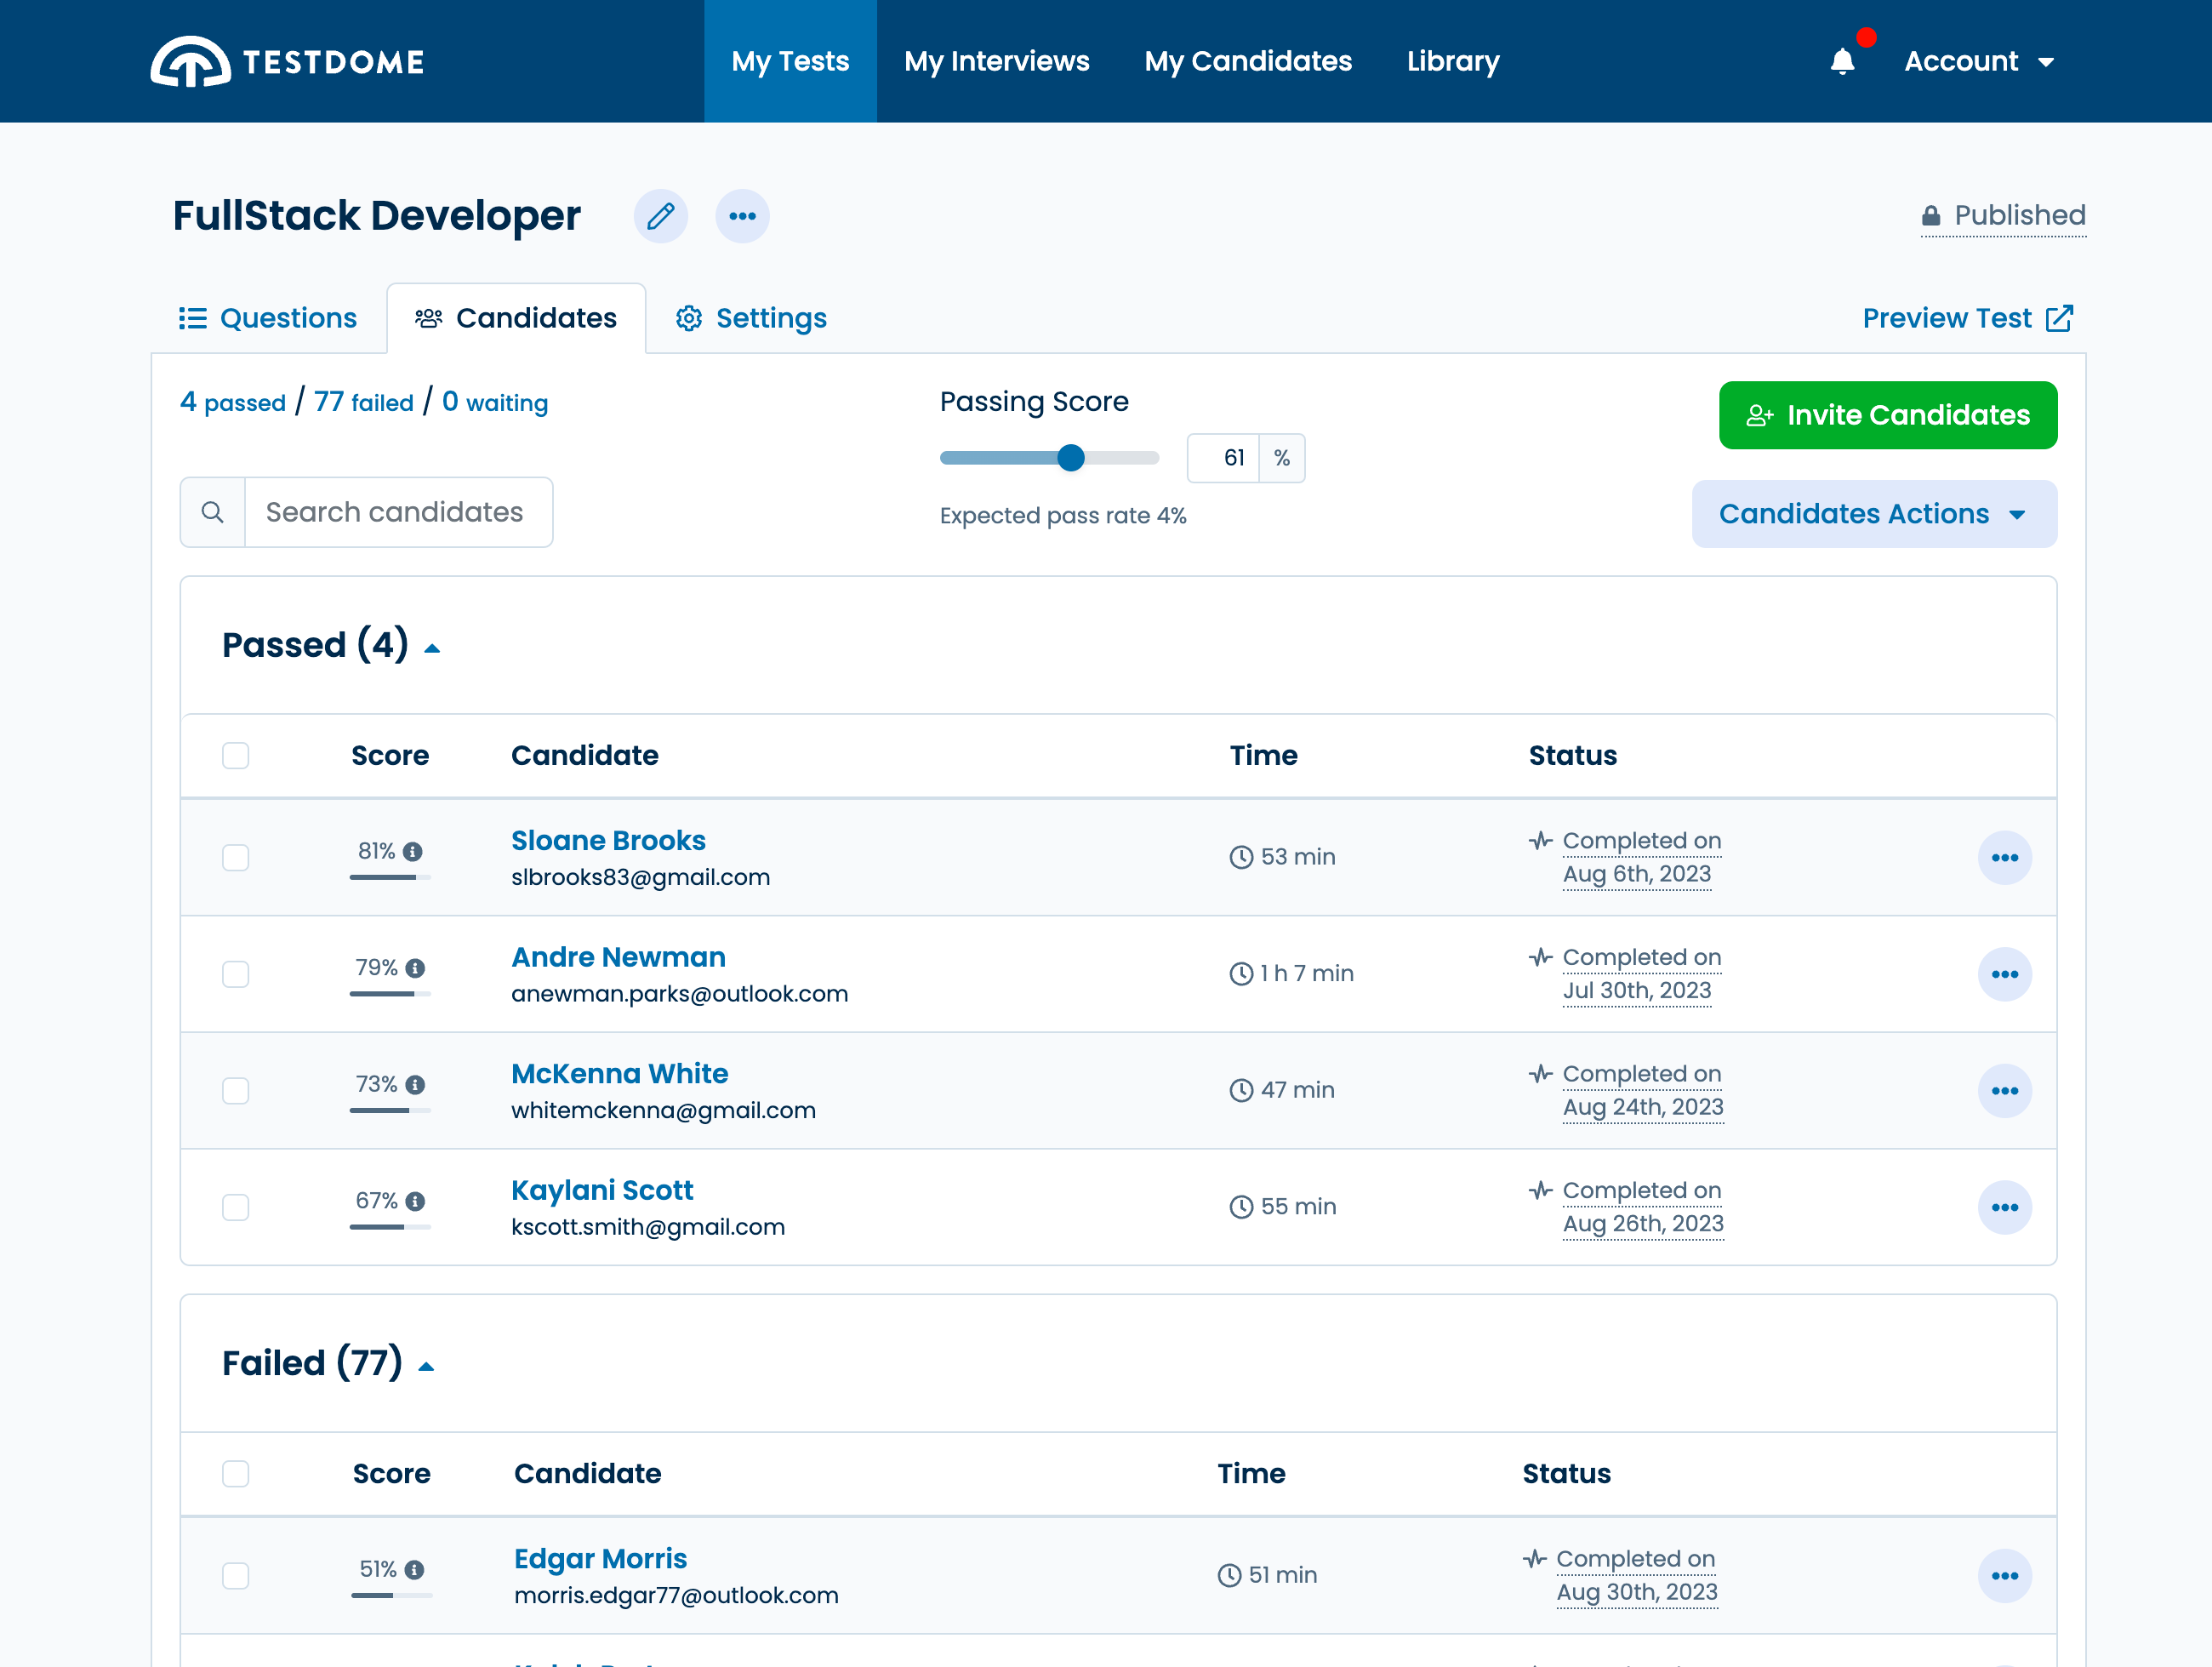Screen dimensions: 2212x1667
Task: Open the My Interviews menu item
Action: point(997,61)
